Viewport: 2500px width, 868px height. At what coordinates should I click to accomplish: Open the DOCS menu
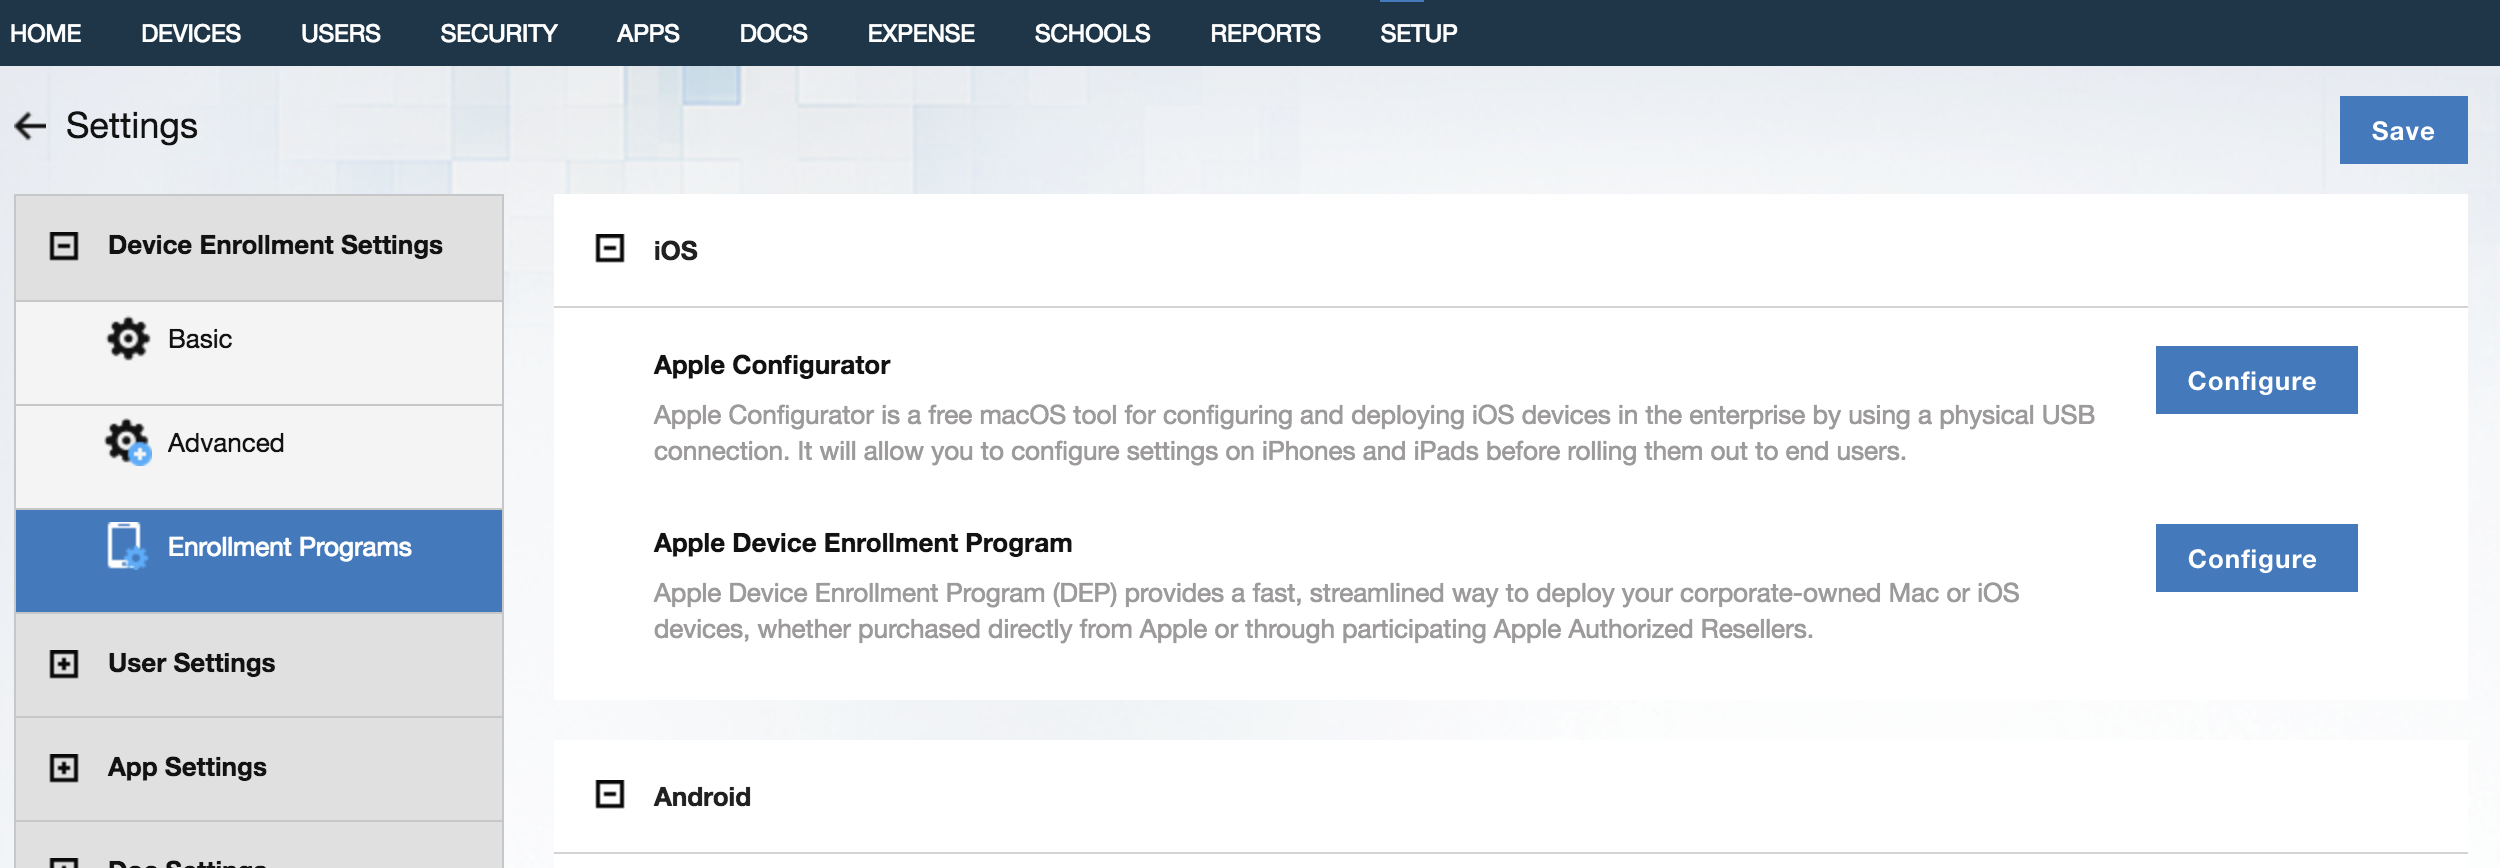coord(774,33)
